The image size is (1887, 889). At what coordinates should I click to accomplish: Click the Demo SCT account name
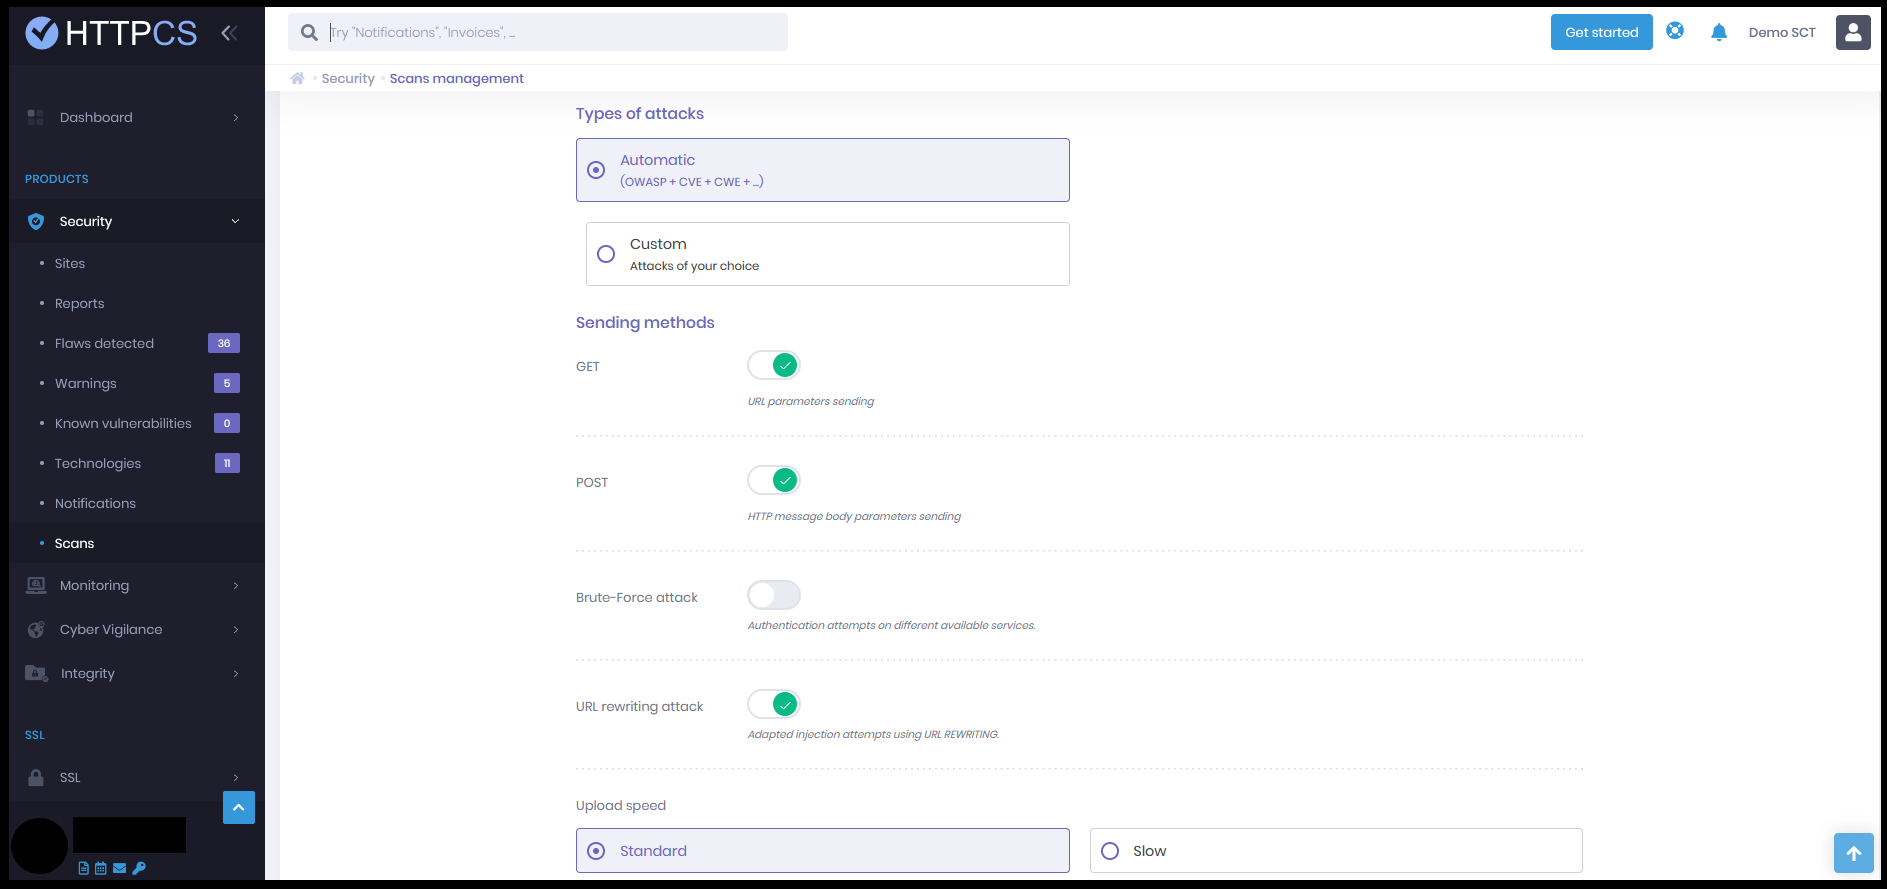point(1782,32)
